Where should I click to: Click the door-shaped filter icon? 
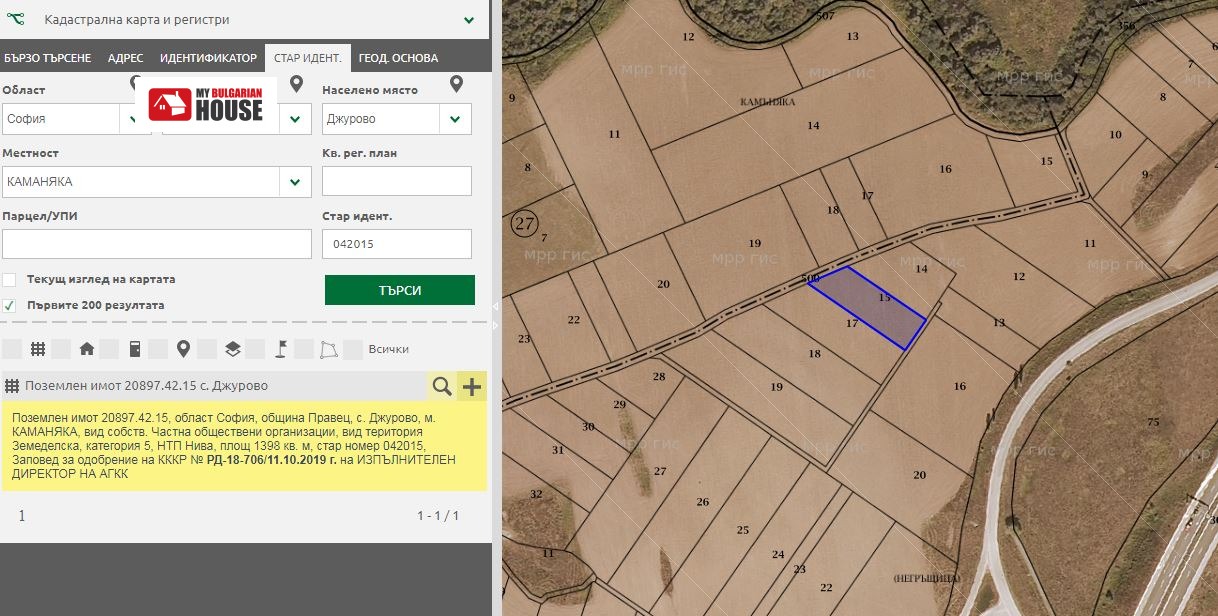coord(135,349)
